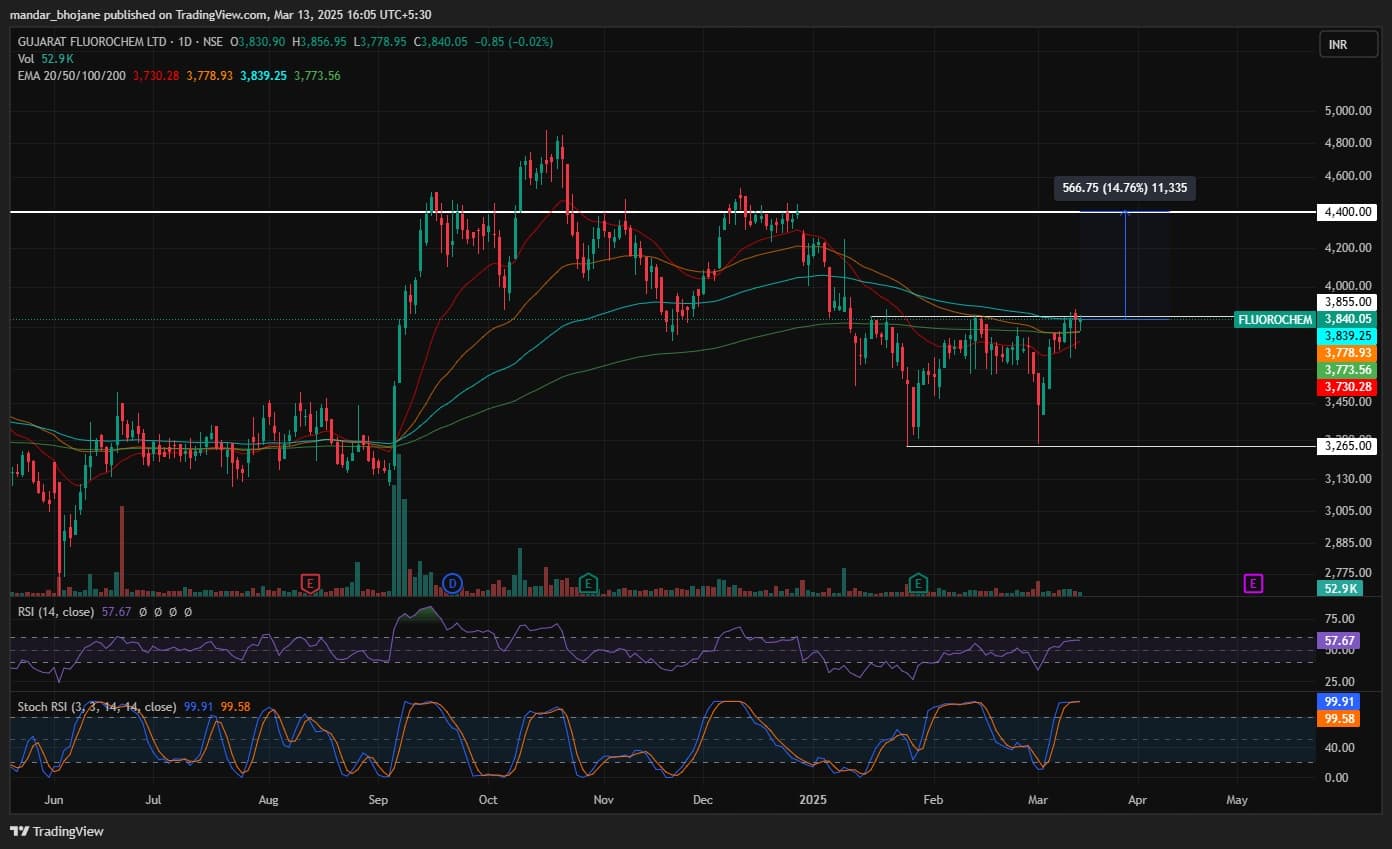Click the GUJARAT FLUOROCHEM LTD symbol title
The image size is (1392, 849).
coord(92,42)
